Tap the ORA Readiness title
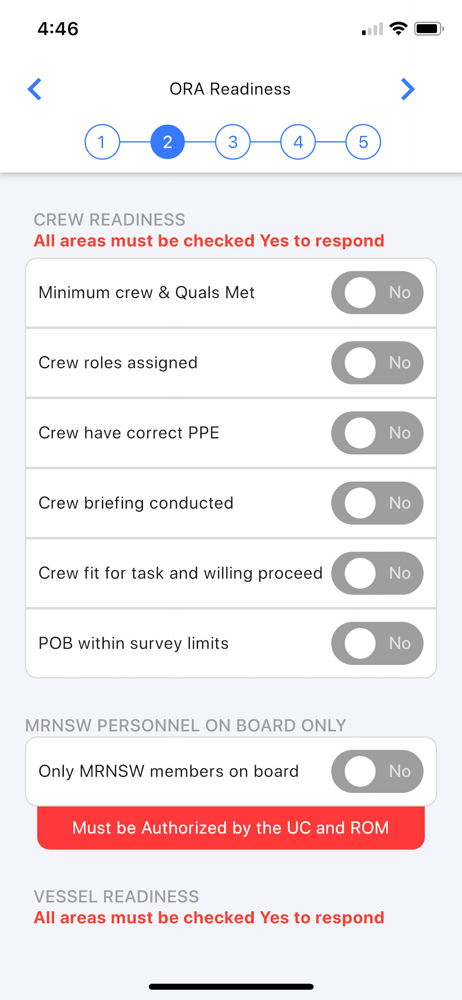The width and height of the screenshot is (462, 1000). click(x=230, y=89)
